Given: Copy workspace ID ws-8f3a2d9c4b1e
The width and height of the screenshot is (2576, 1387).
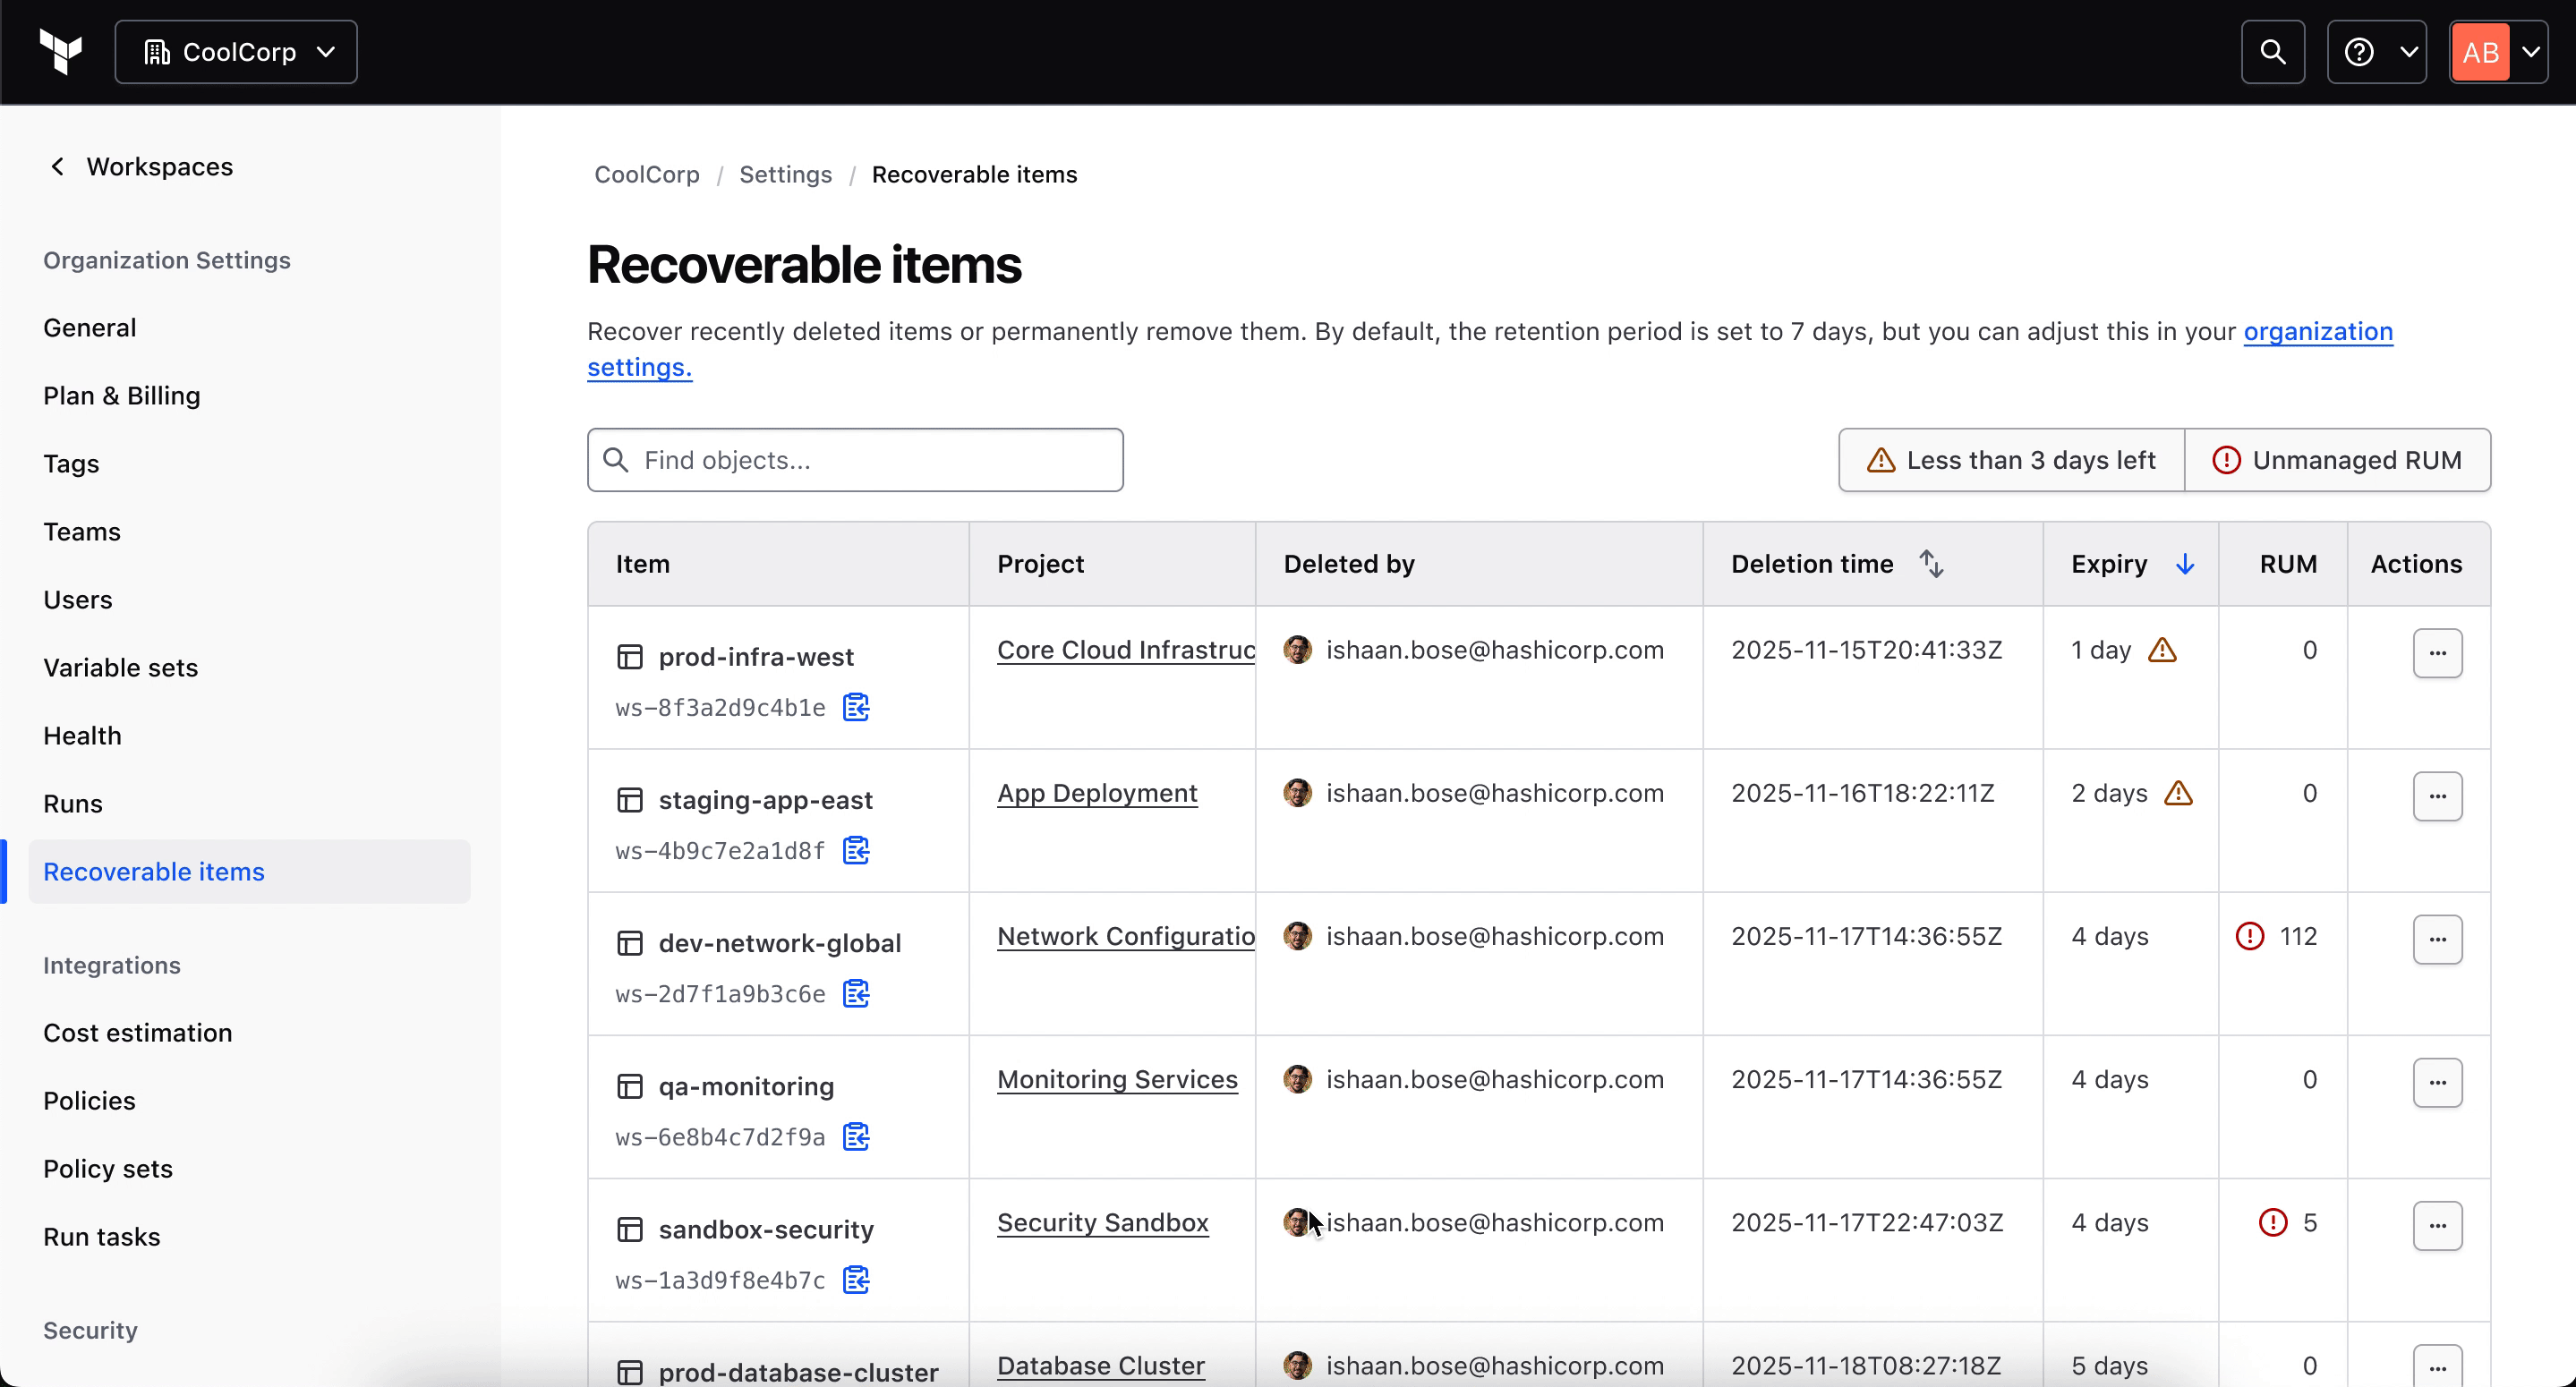Looking at the screenshot, I should pyautogui.click(x=856, y=707).
